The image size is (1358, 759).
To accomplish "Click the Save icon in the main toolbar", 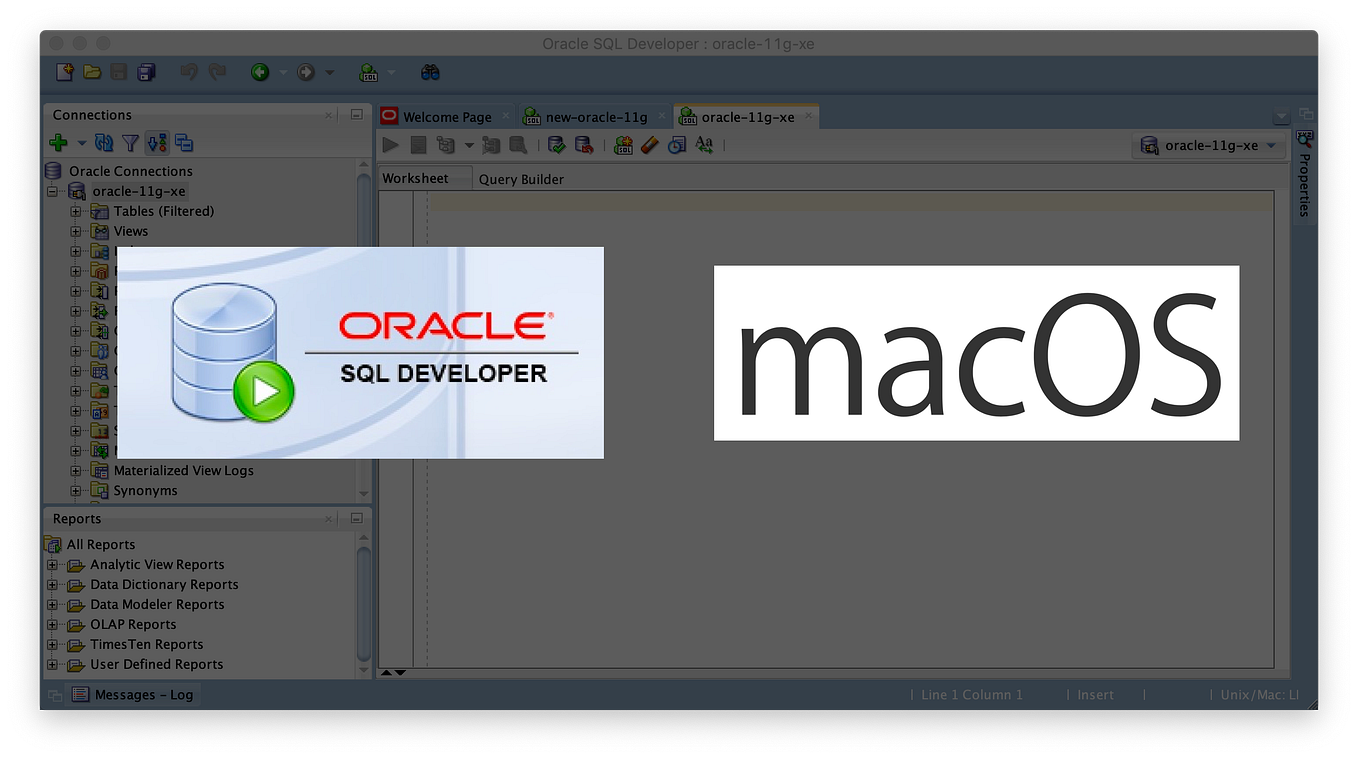I will (118, 71).
